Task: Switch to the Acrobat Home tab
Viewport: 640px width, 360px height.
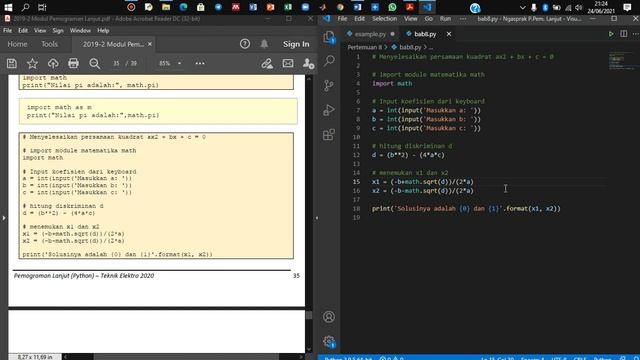Action: point(18,44)
